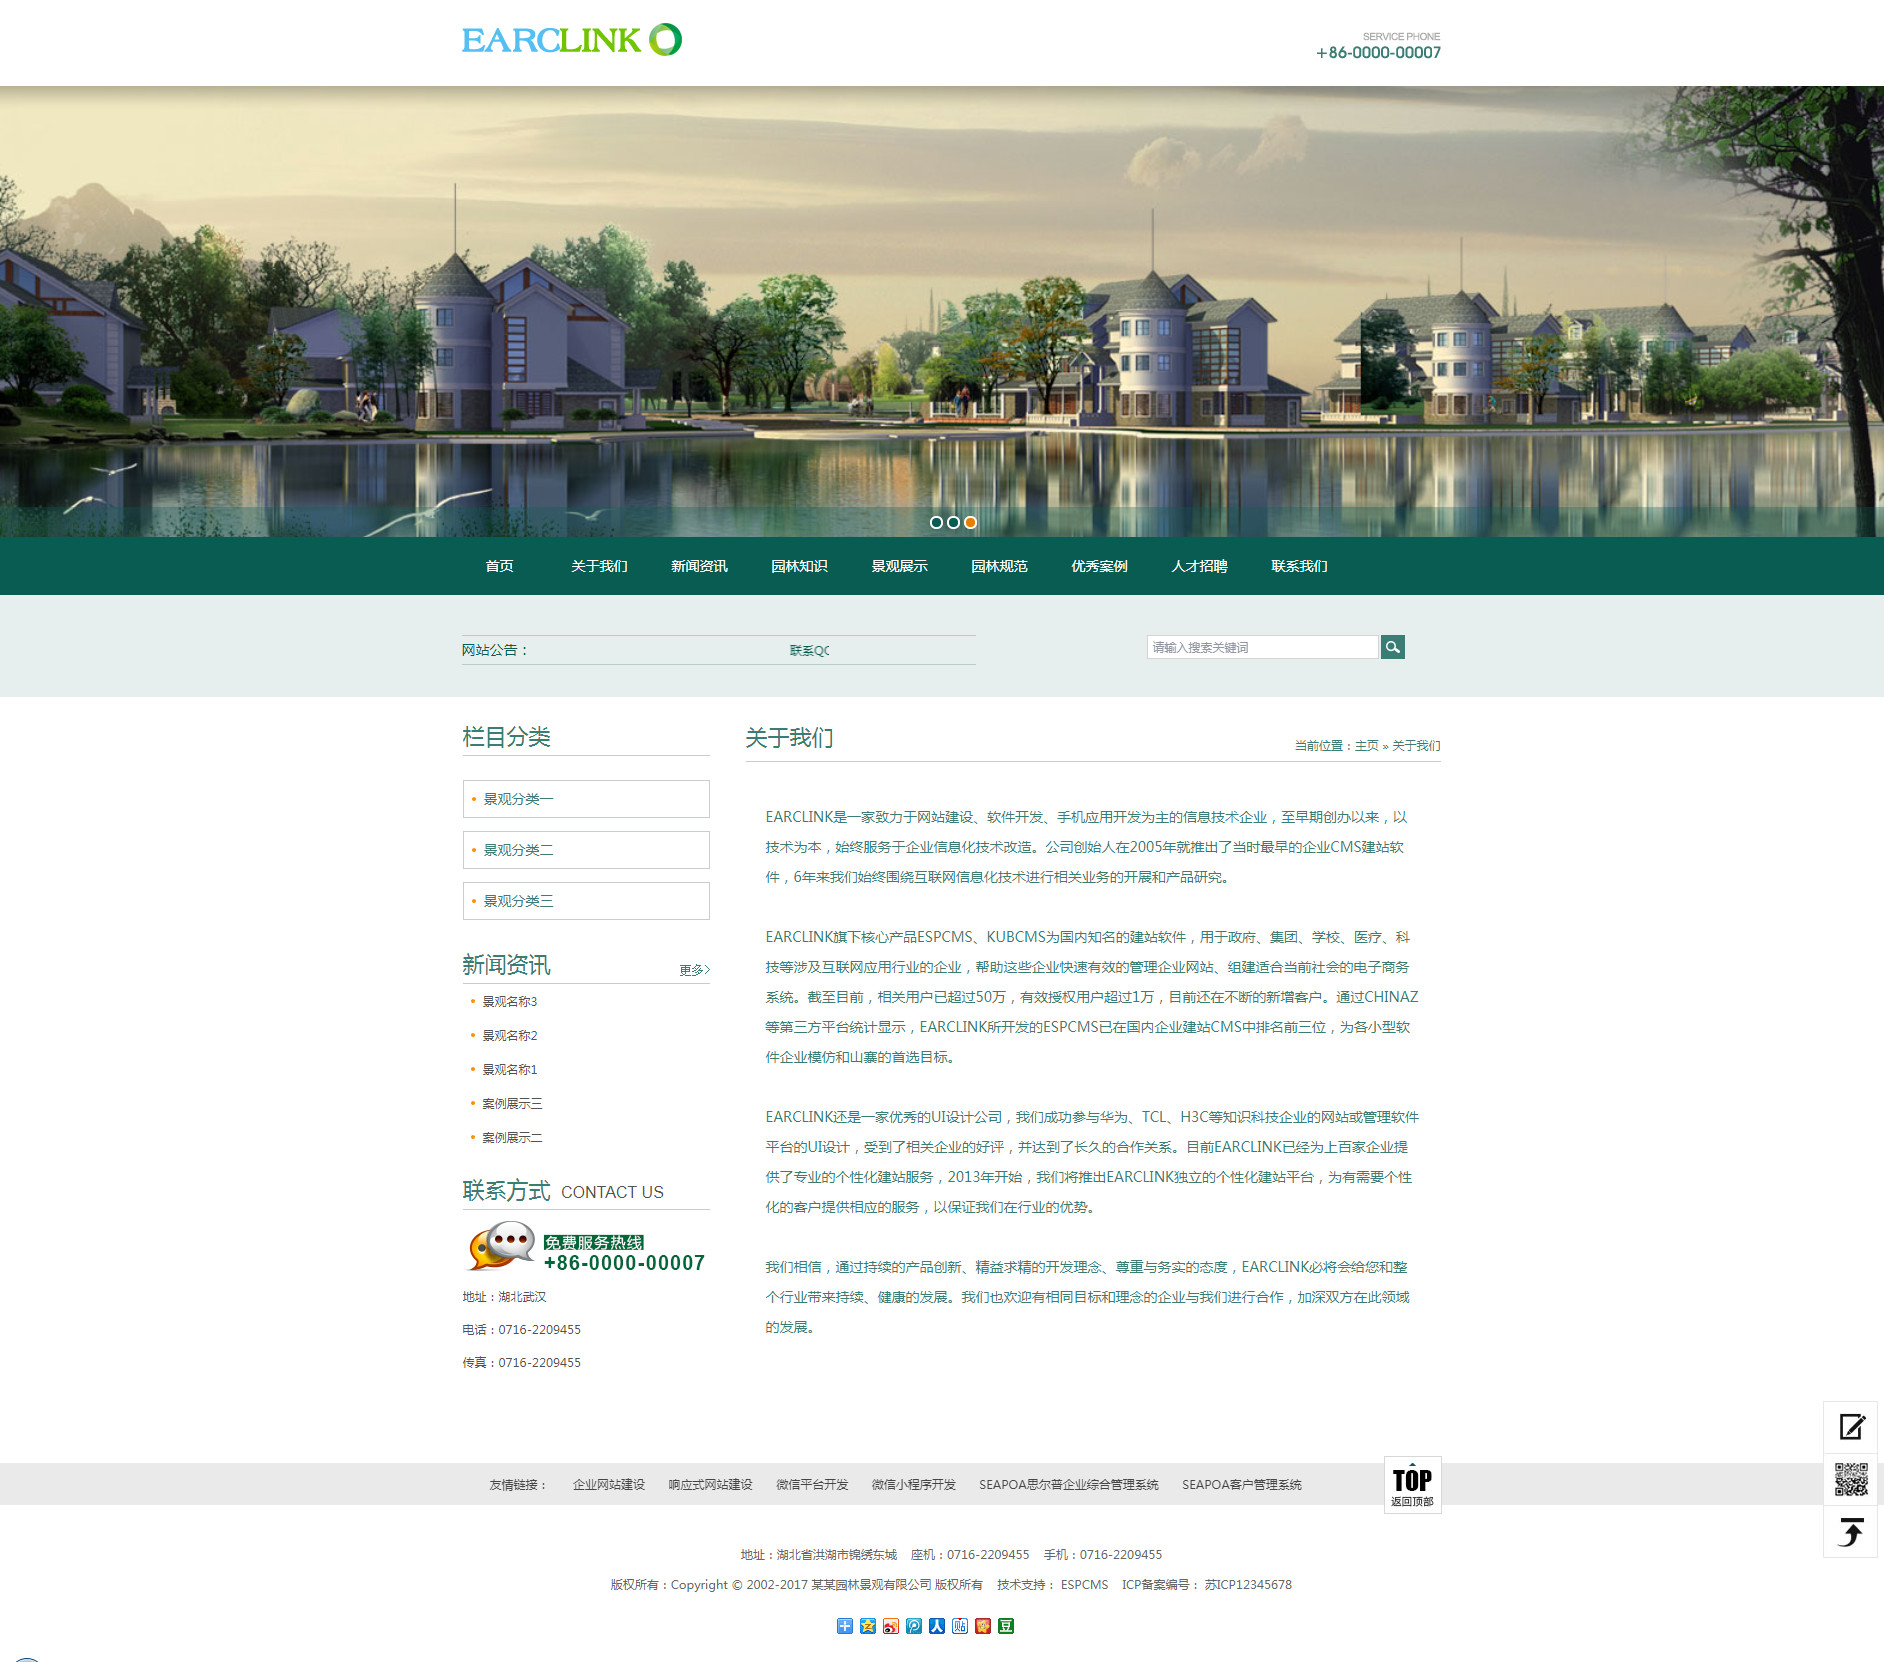Click the floating up-arrow scroll icon
This screenshot has height=1662, width=1884.
1850,1532
